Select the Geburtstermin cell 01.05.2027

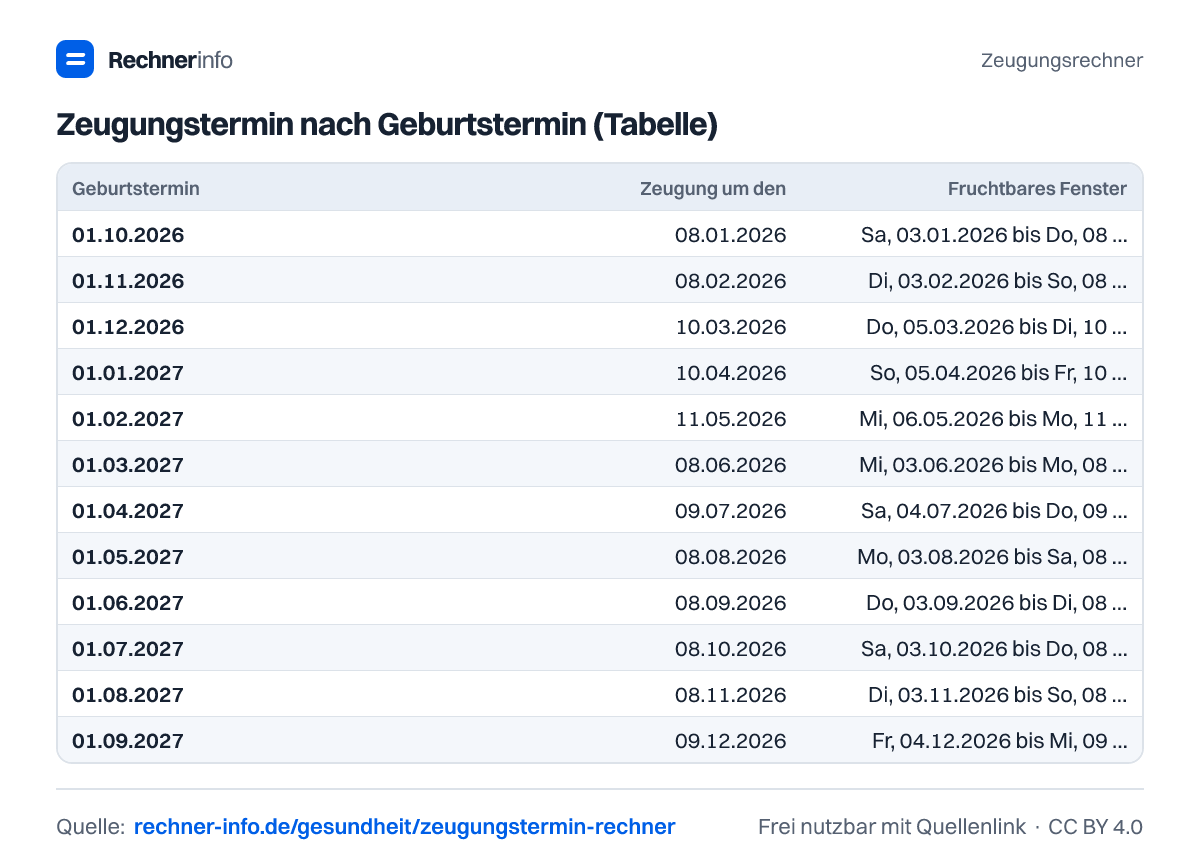pyautogui.click(x=128, y=557)
